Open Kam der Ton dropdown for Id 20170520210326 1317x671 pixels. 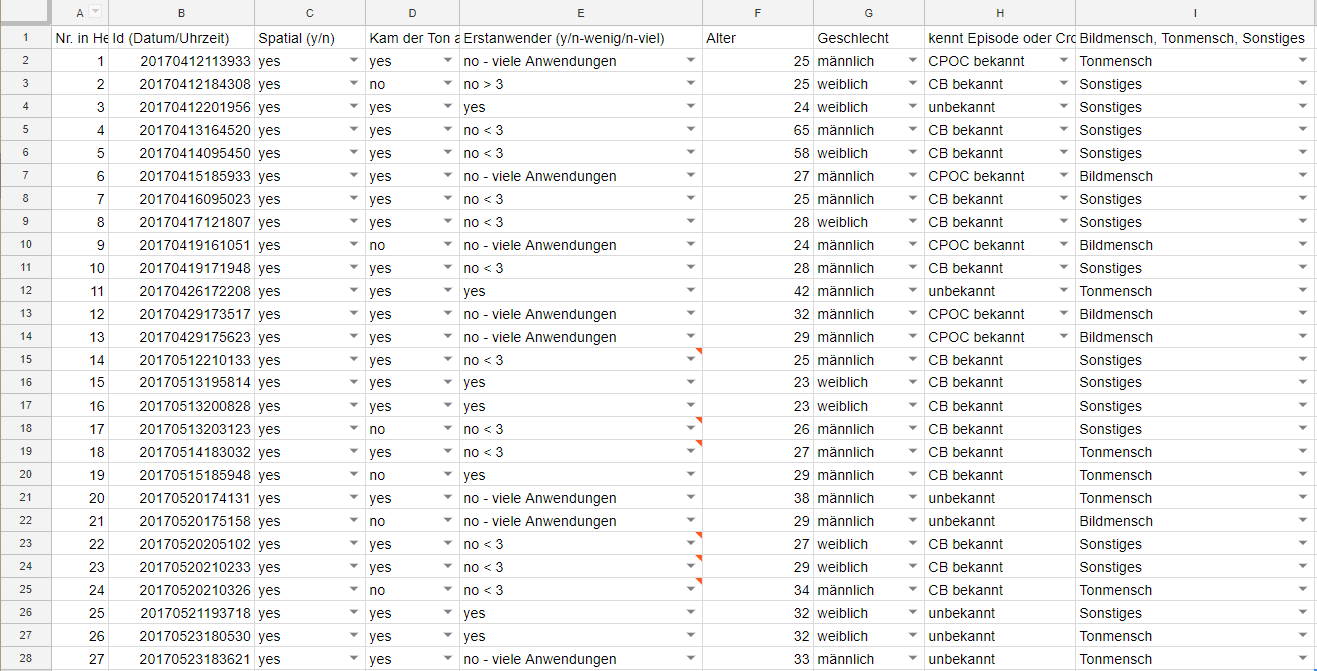pos(447,590)
